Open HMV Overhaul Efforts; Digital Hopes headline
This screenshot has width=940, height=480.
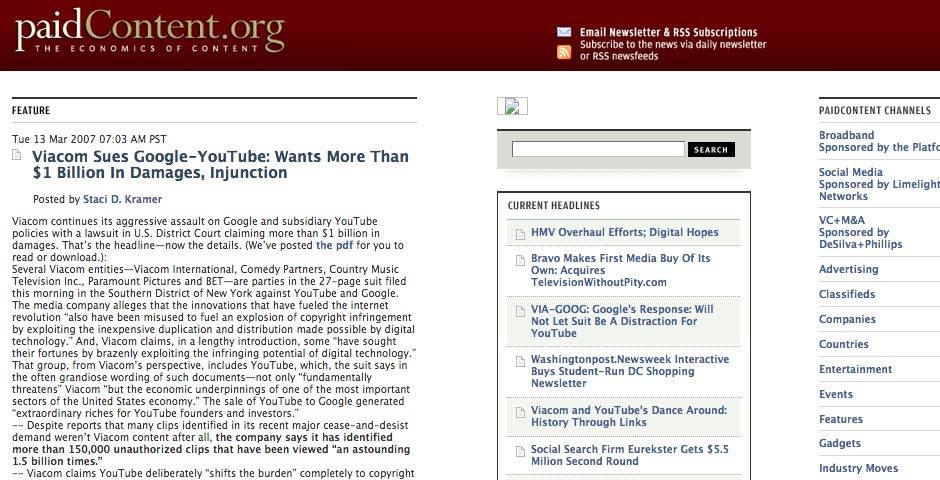tap(625, 233)
